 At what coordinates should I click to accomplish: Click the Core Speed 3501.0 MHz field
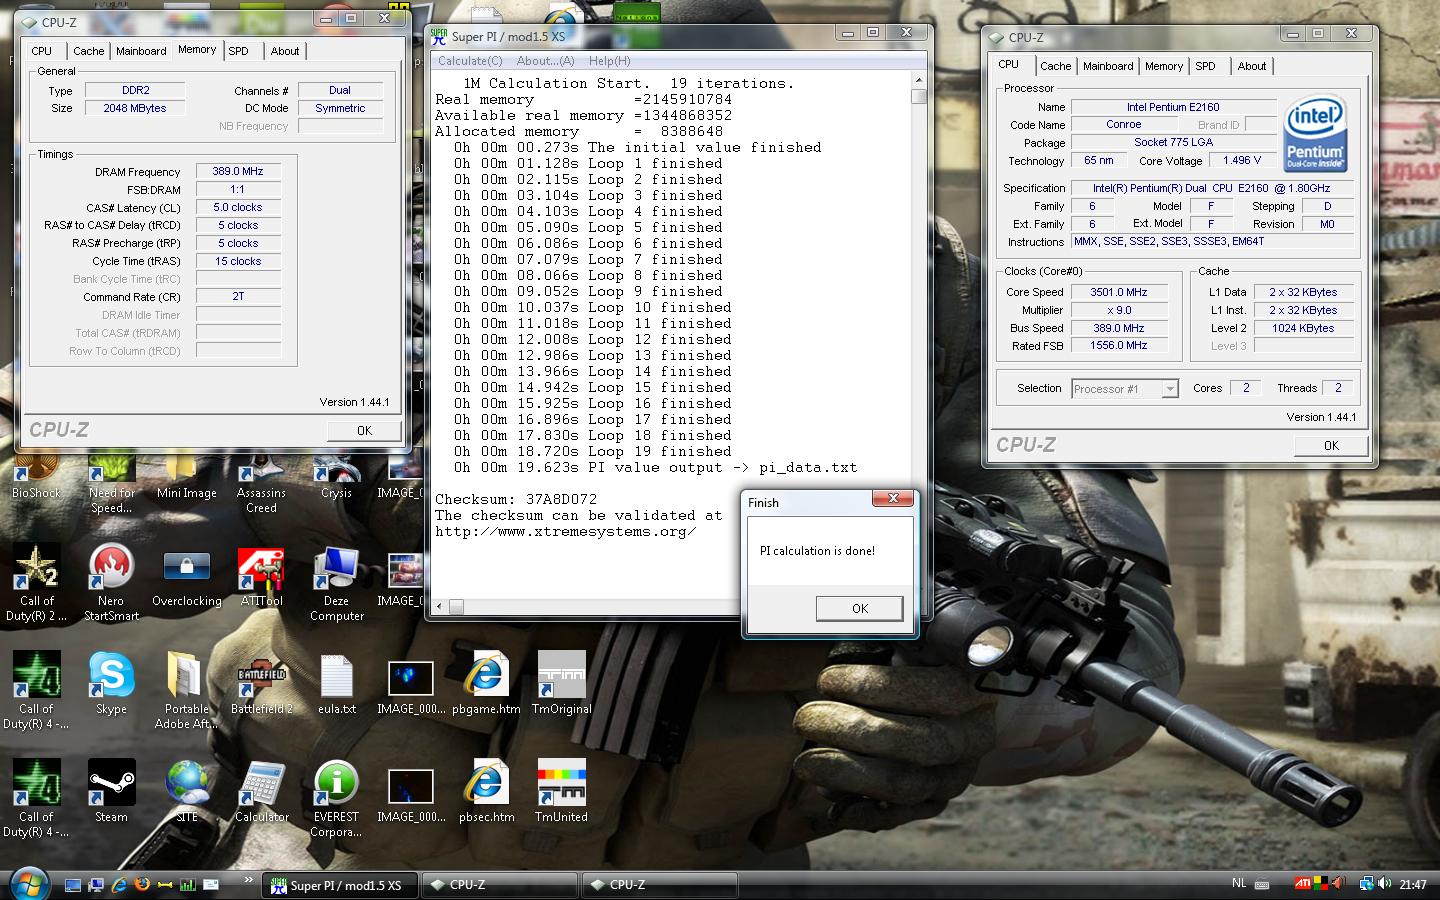[x=1119, y=292]
